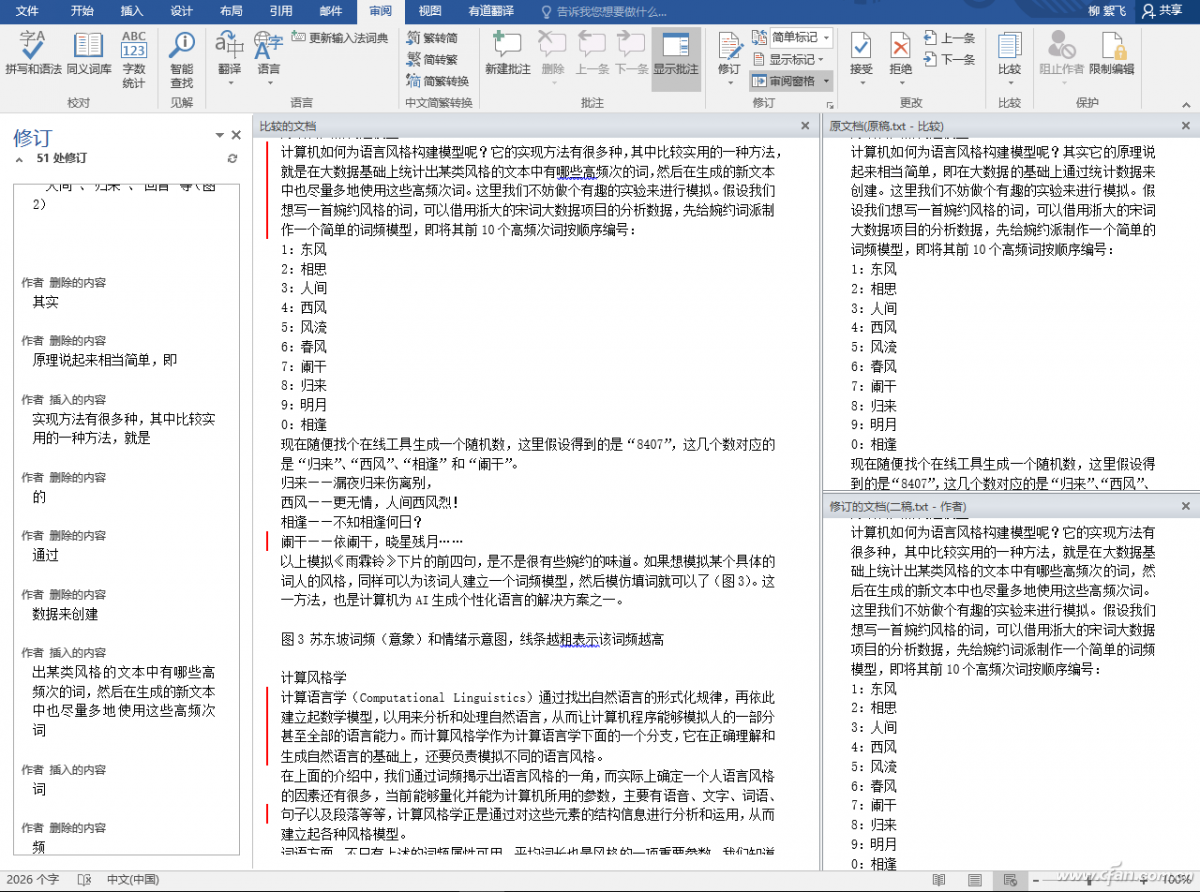Toggle 修订 track changes button
This screenshot has height=892, width=1200.
click(729, 53)
